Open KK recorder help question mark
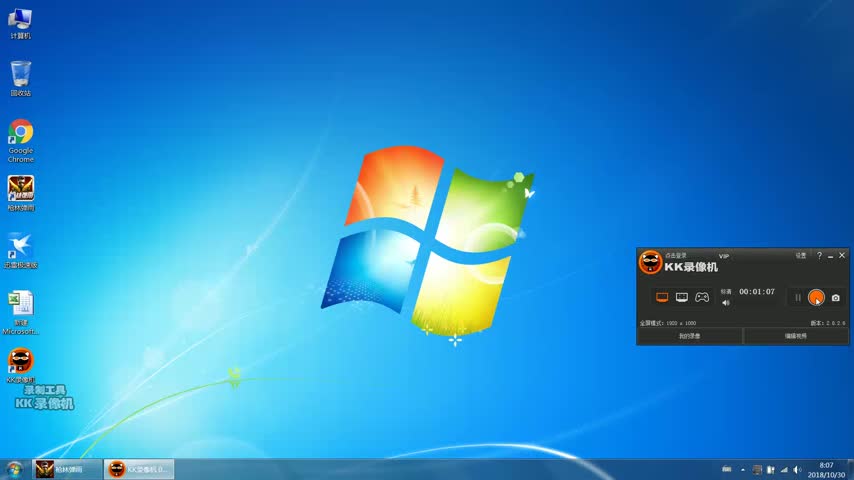This screenshot has width=854, height=480. tap(819, 256)
